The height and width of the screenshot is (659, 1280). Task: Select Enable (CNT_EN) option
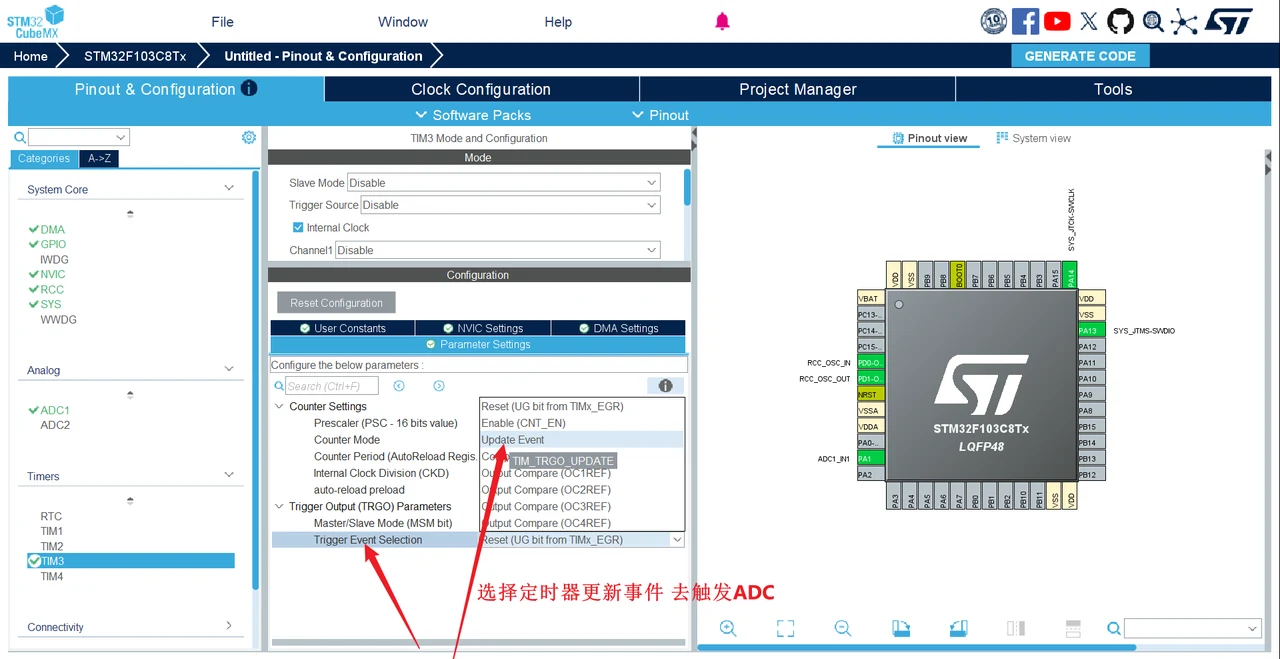point(582,423)
